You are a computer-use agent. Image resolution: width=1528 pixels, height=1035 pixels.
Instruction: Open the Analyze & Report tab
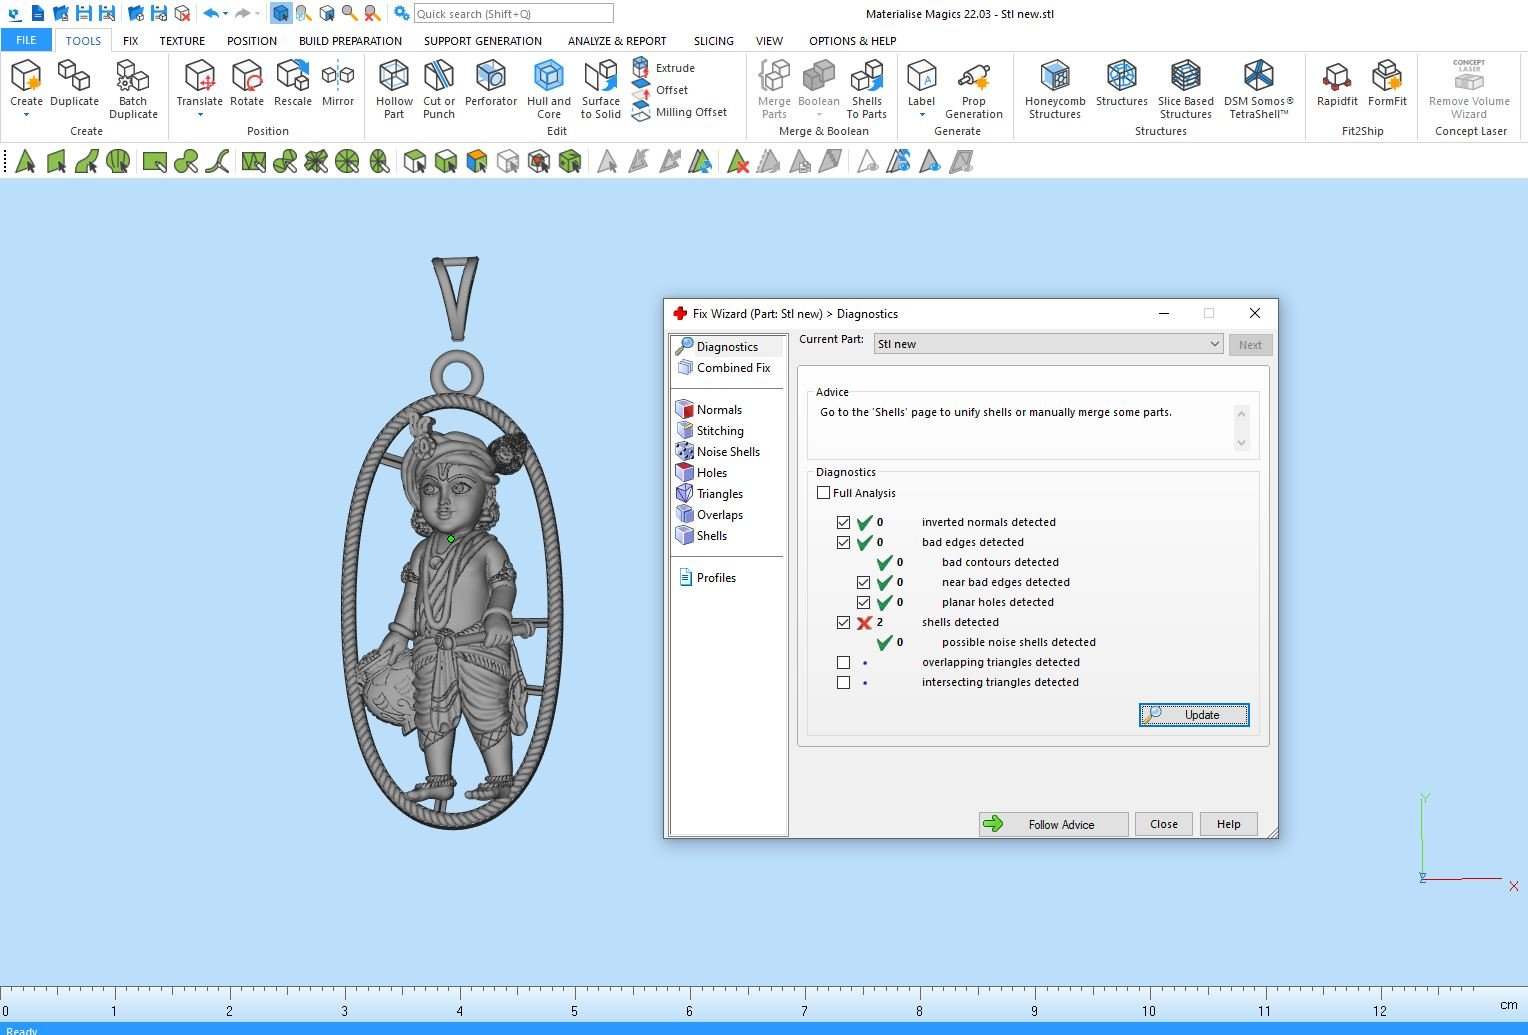616,41
